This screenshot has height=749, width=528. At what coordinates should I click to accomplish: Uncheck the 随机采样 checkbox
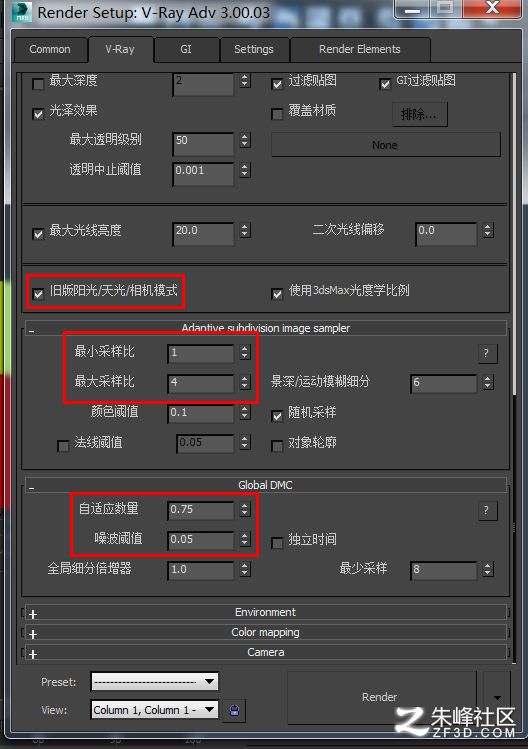point(277,416)
